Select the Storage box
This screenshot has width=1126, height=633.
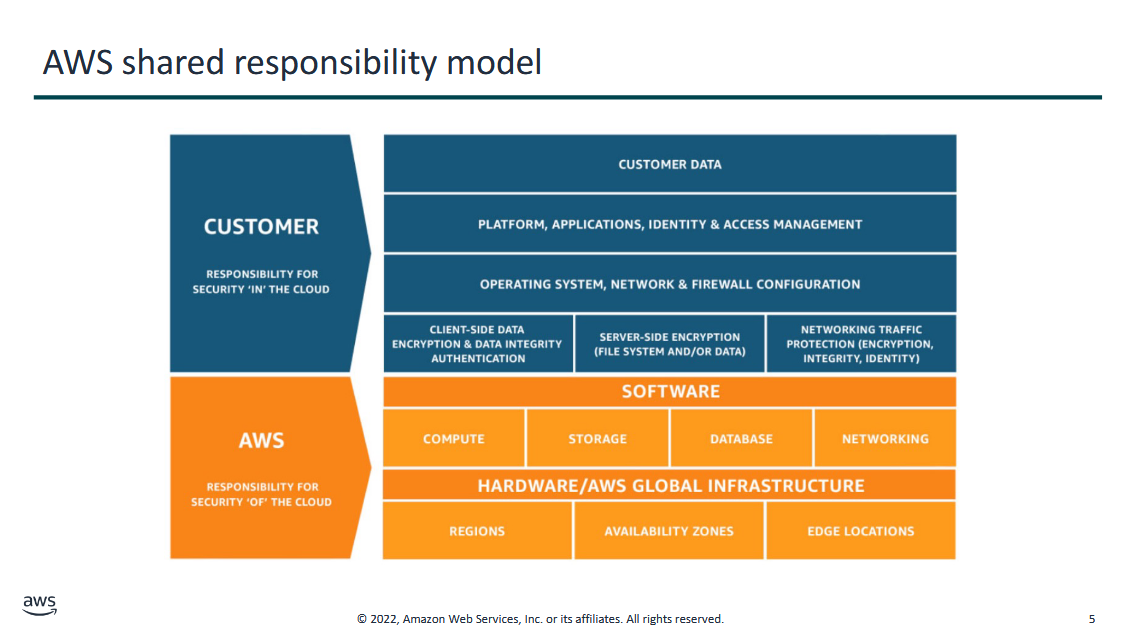pos(597,439)
